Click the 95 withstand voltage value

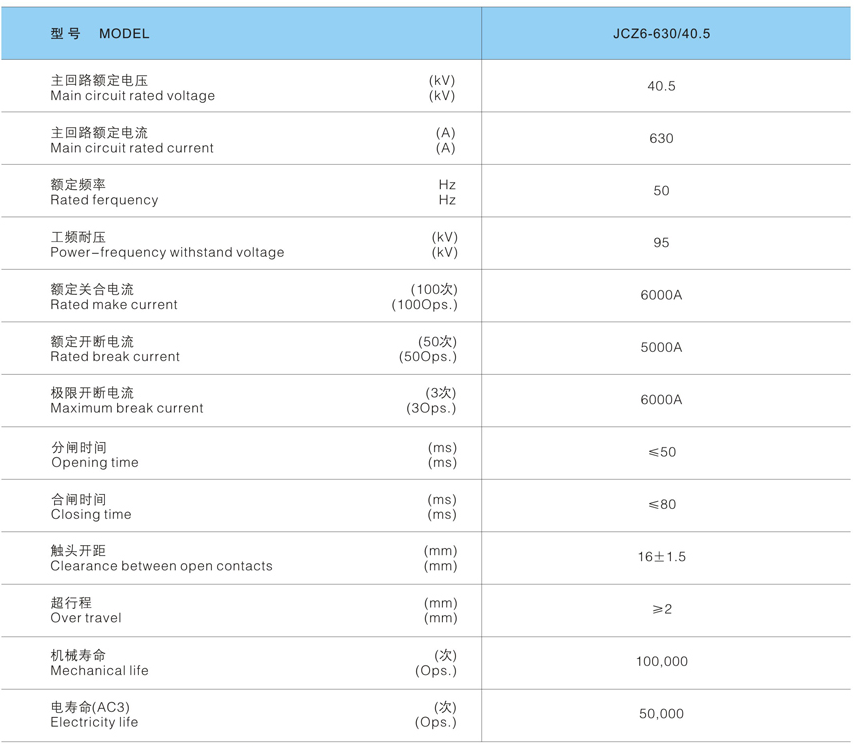click(661, 243)
